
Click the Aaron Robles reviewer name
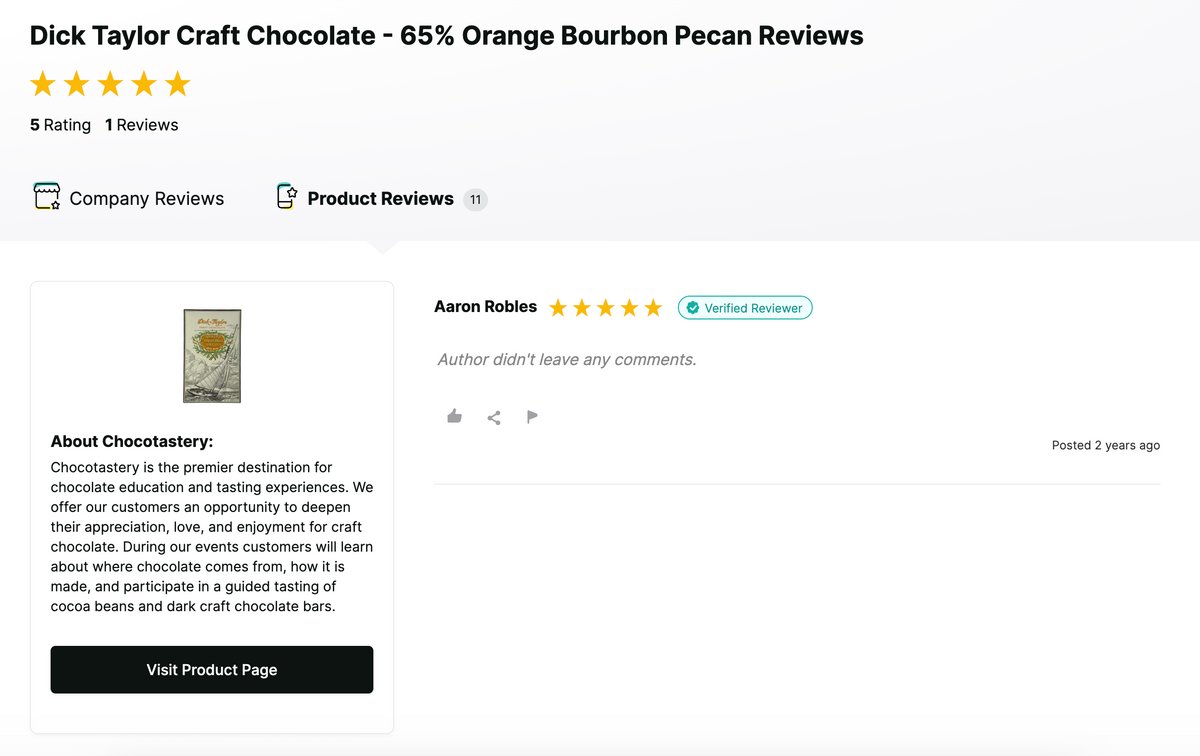(x=485, y=307)
